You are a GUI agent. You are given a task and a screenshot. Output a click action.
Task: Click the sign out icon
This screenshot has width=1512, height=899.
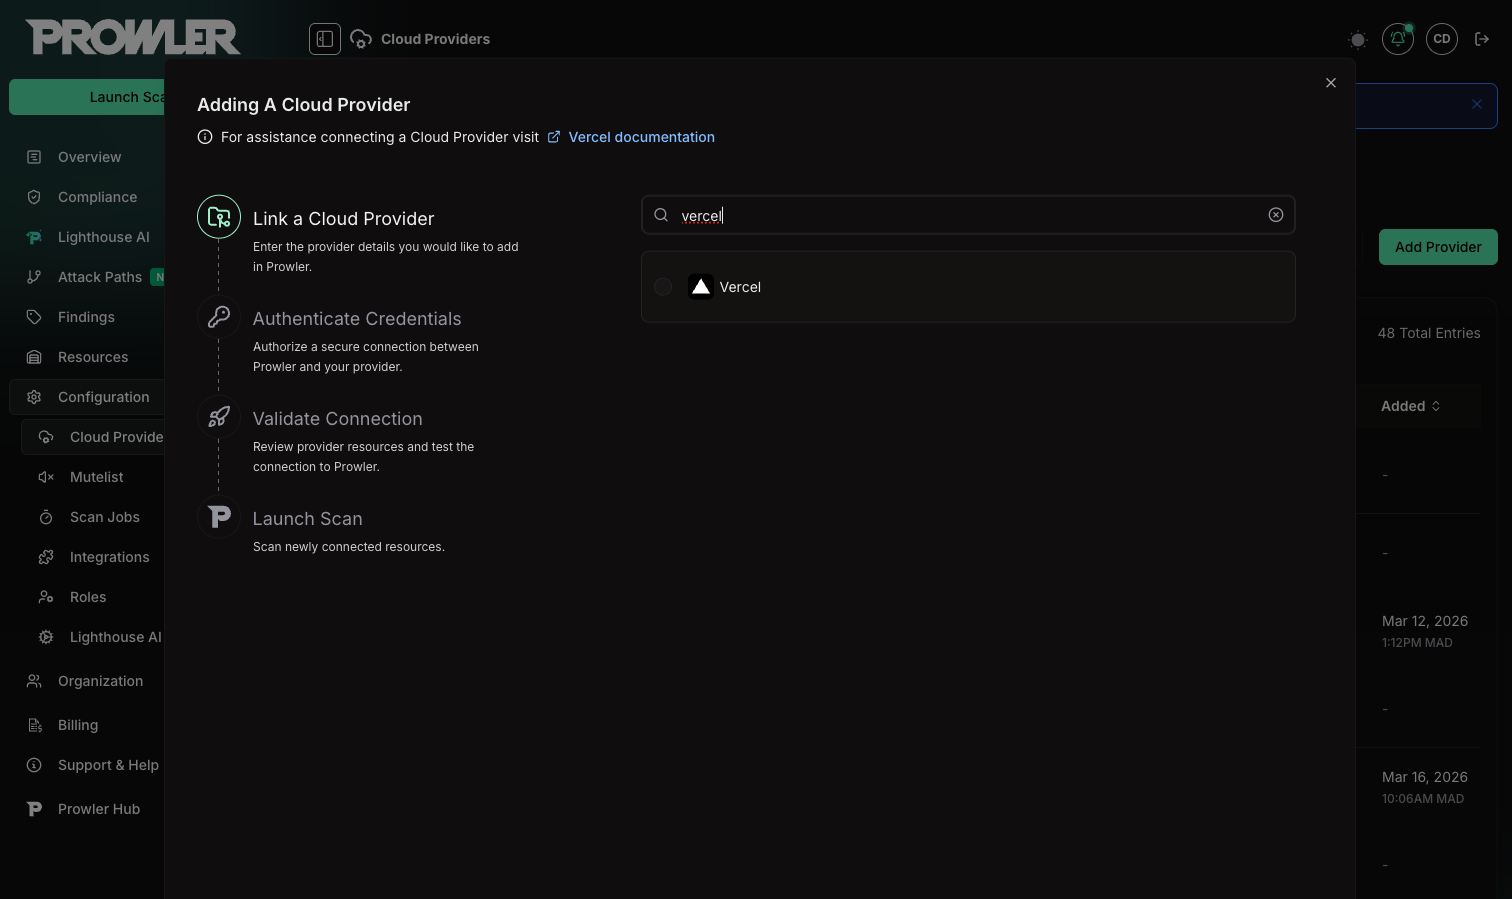1482,39
